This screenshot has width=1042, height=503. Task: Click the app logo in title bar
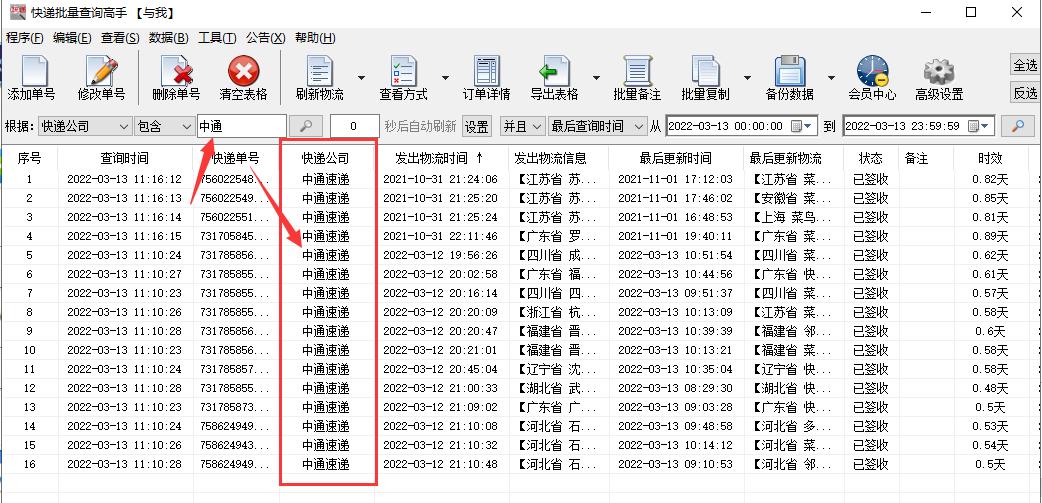(x=17, y=12)
